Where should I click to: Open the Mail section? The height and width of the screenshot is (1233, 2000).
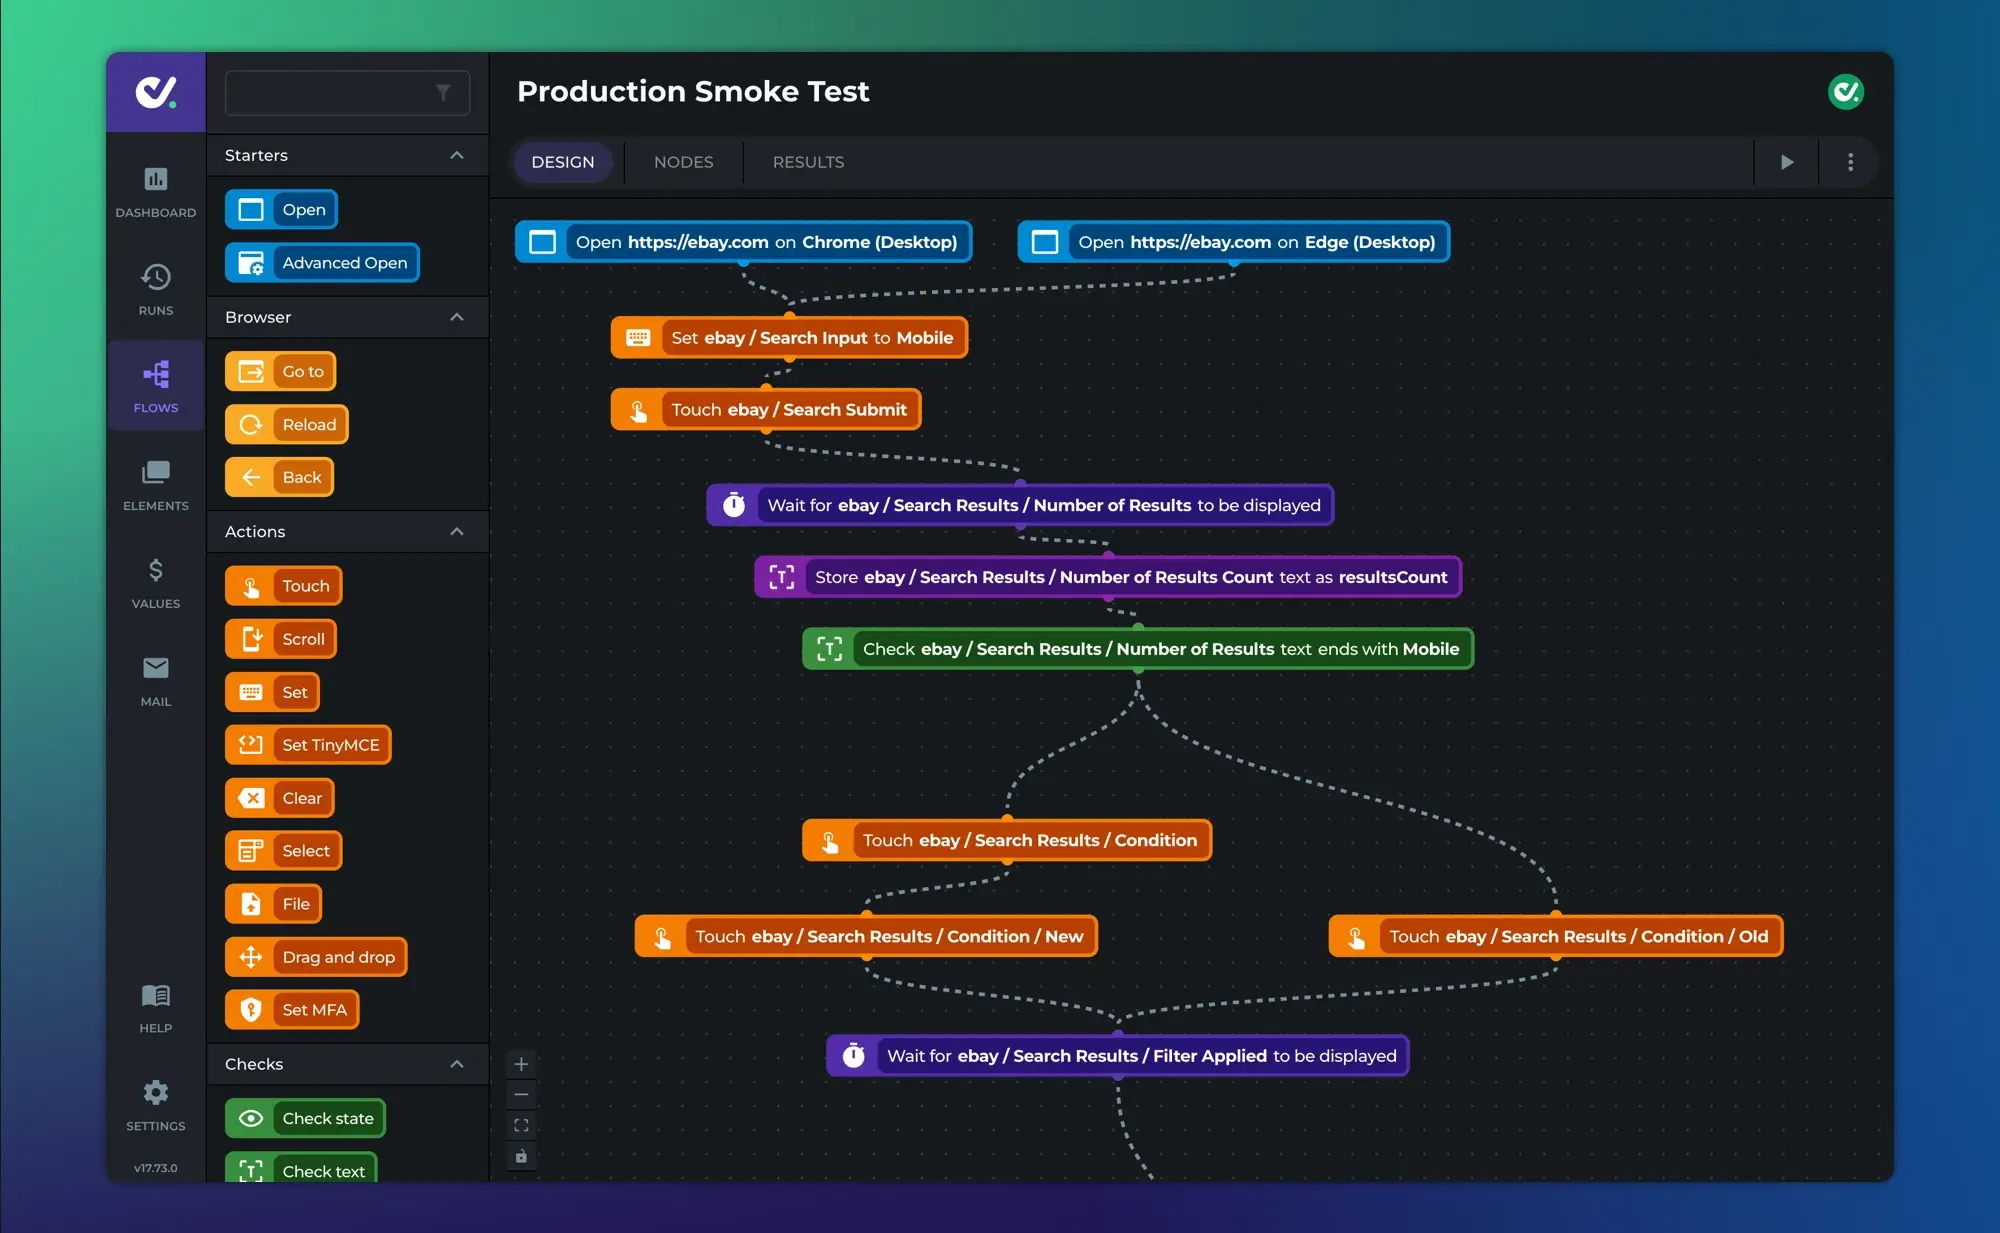pyautogui.click(x=155, y=681)
